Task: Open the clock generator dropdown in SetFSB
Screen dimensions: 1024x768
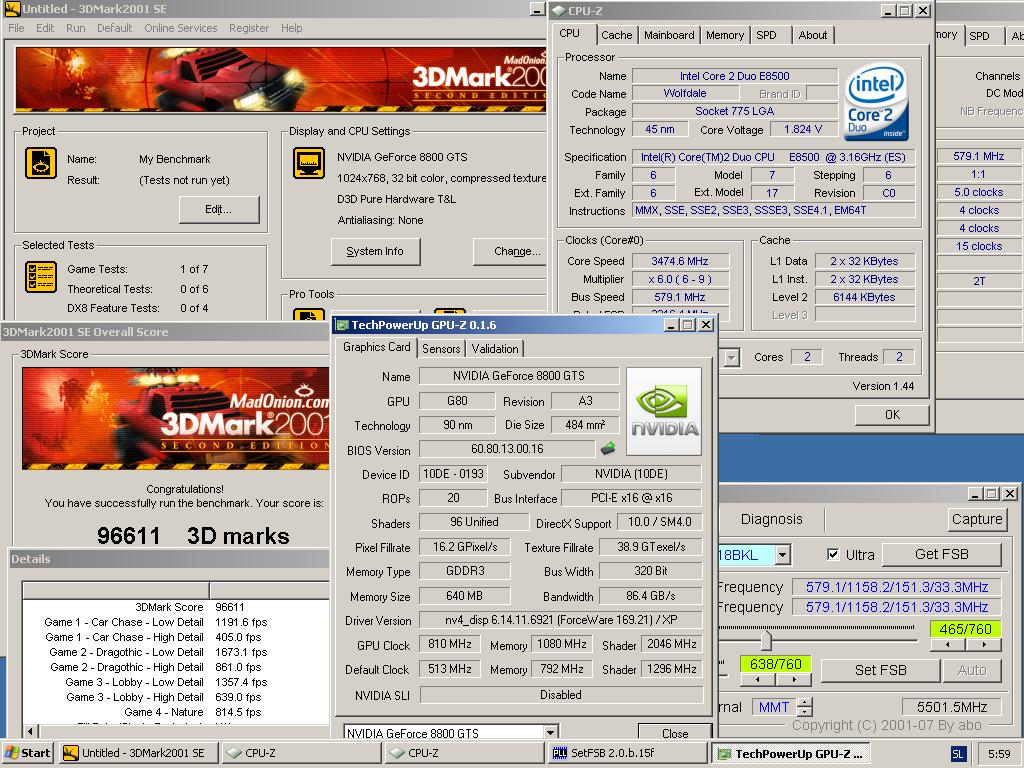Action: click(782, 555)
